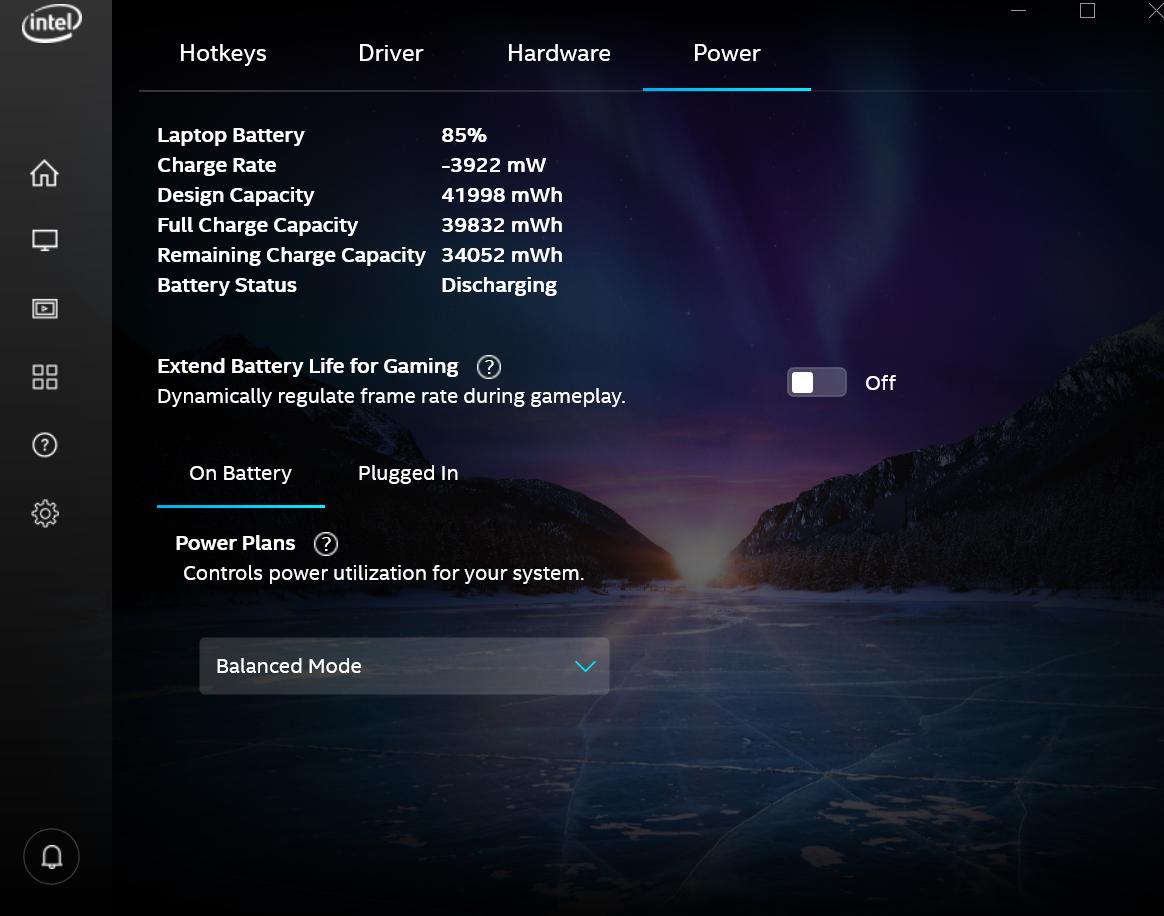Image resolution: width=1164 pixels, height=916 pixels.
Task: View the Hardware tab
Action: pyautogui.click(x=558, y=53)
